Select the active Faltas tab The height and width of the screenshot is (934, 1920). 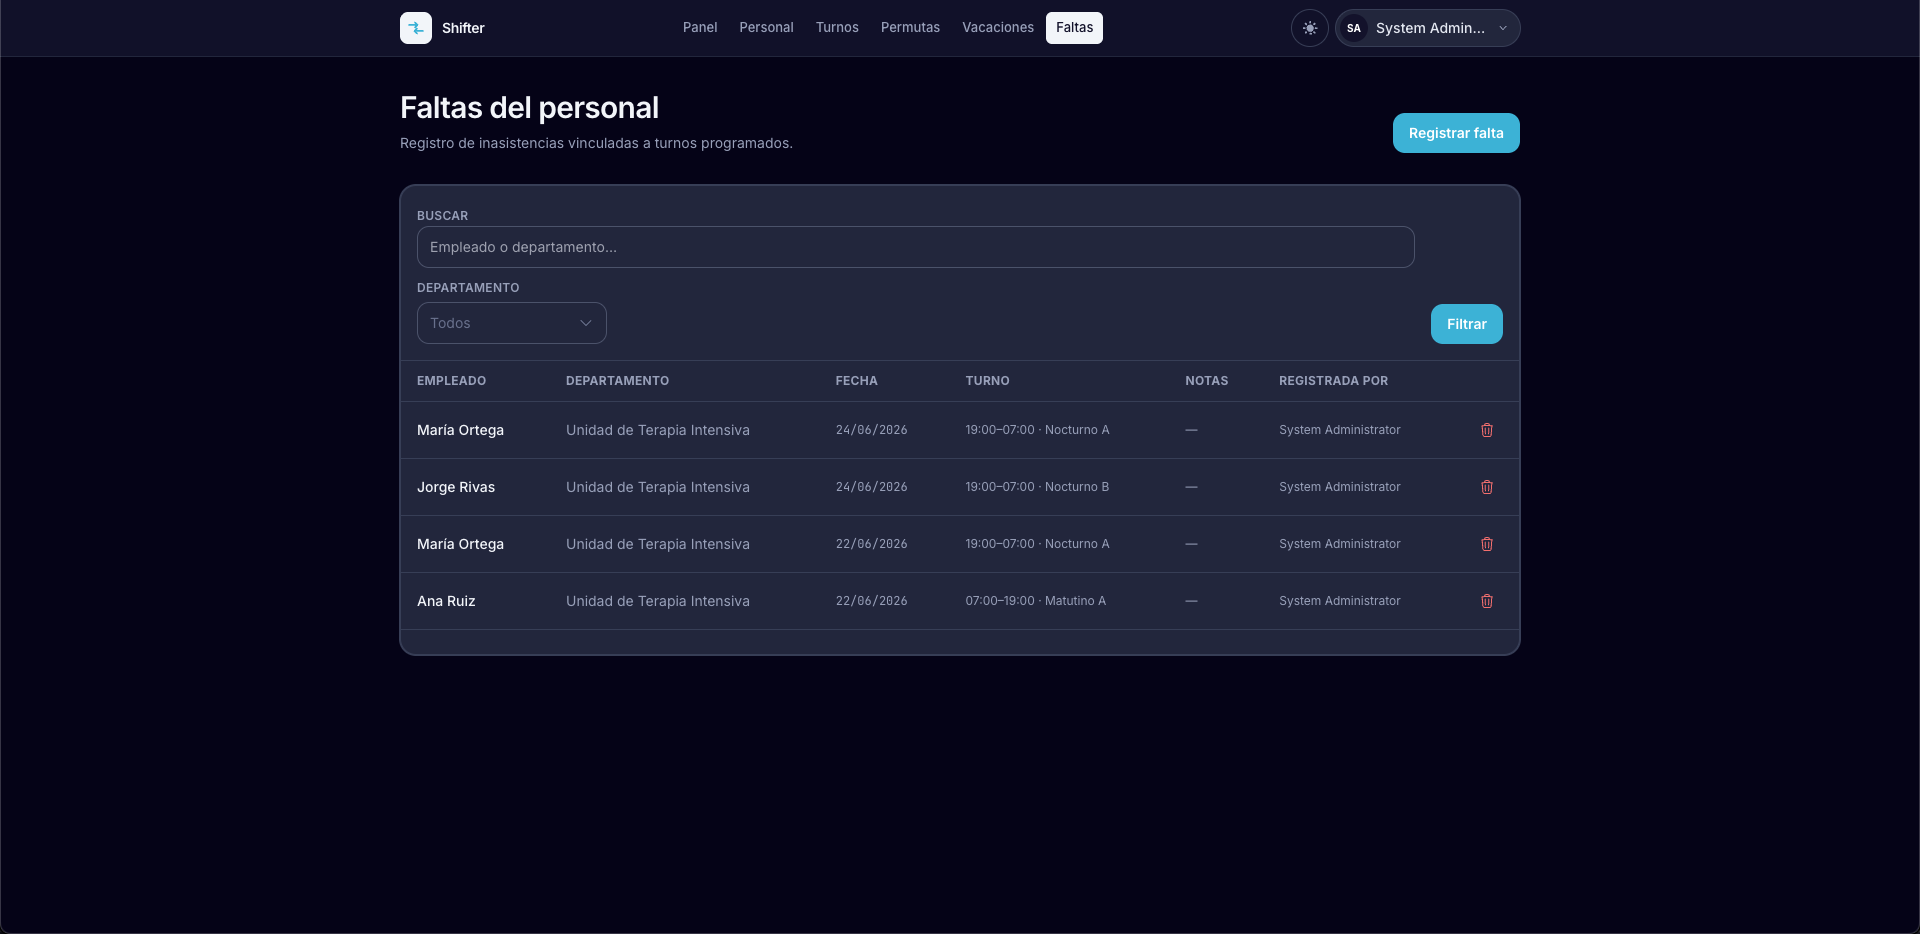(1075, 28)
